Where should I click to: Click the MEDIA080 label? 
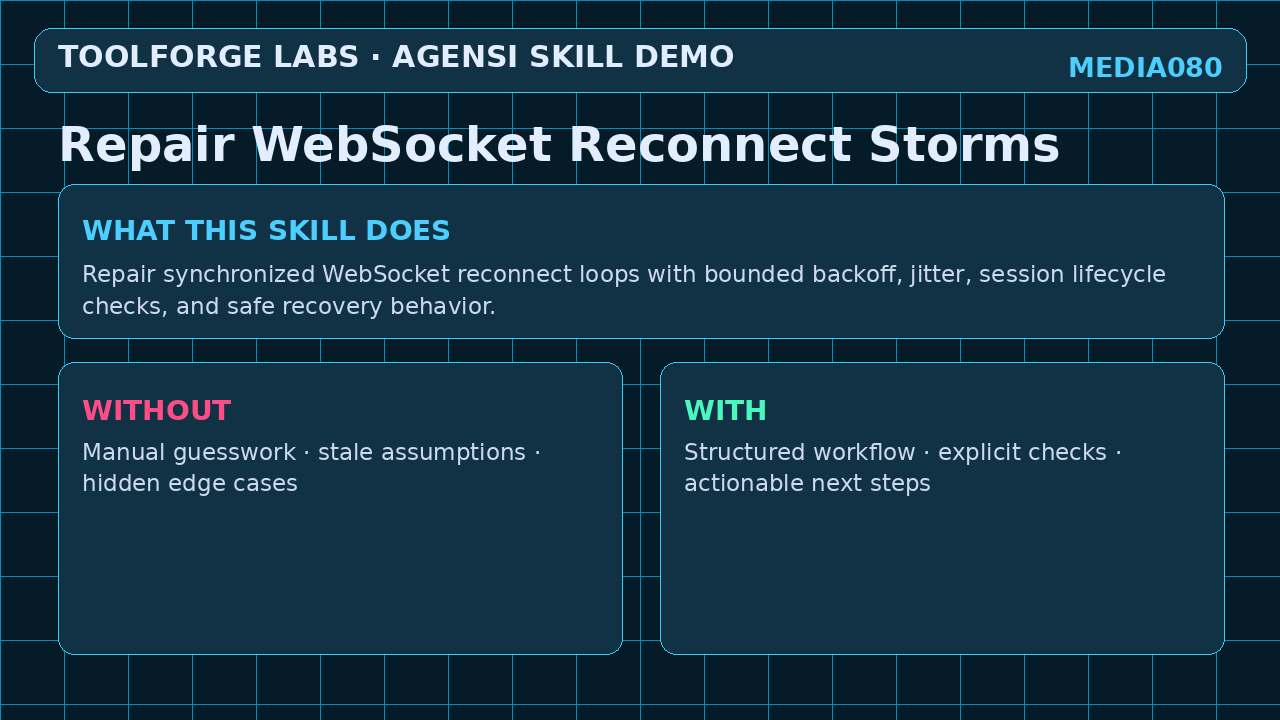click(1145, 68)
